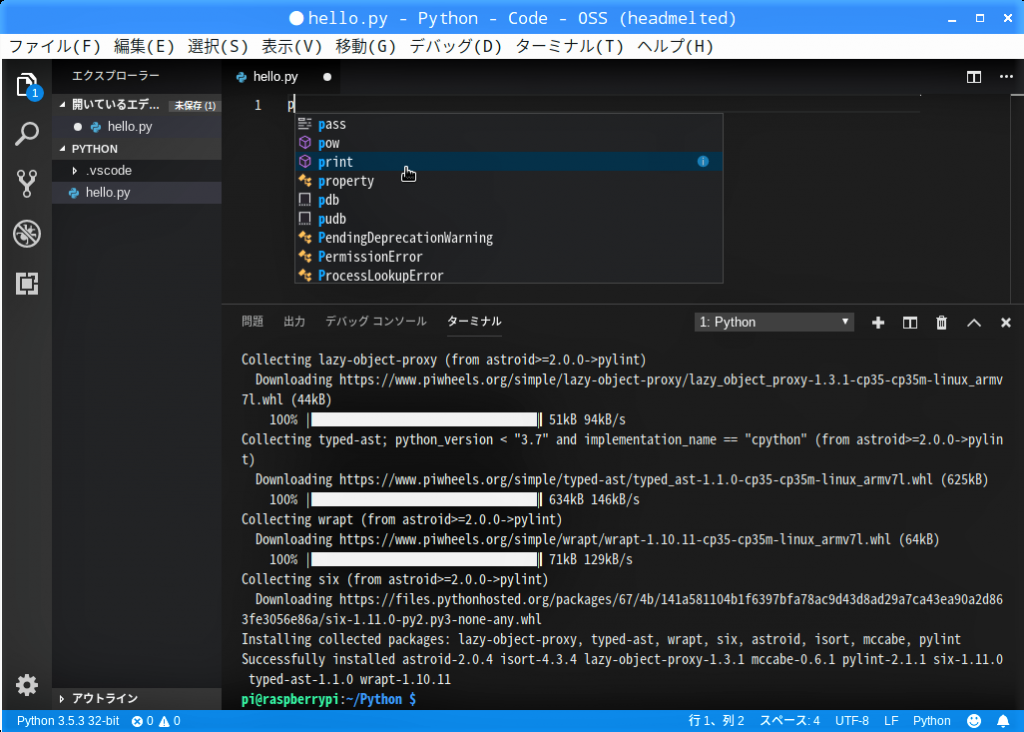Open the デバッグ(D) menu

(456, 46)
